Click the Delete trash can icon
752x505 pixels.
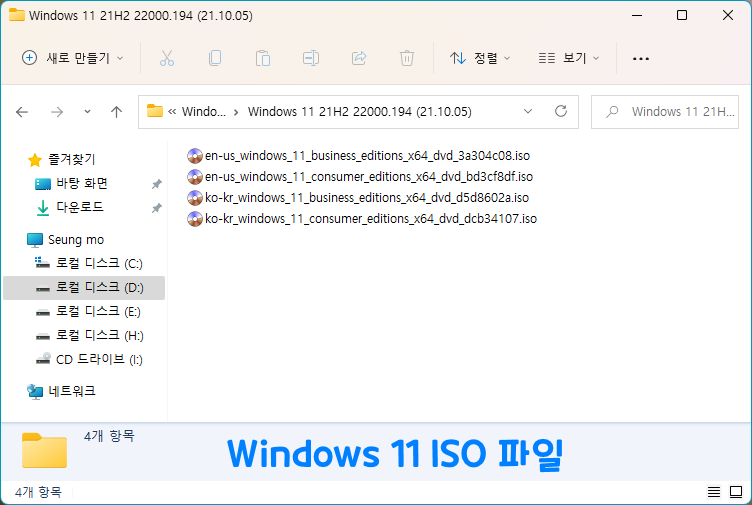[x=407, y=58]
